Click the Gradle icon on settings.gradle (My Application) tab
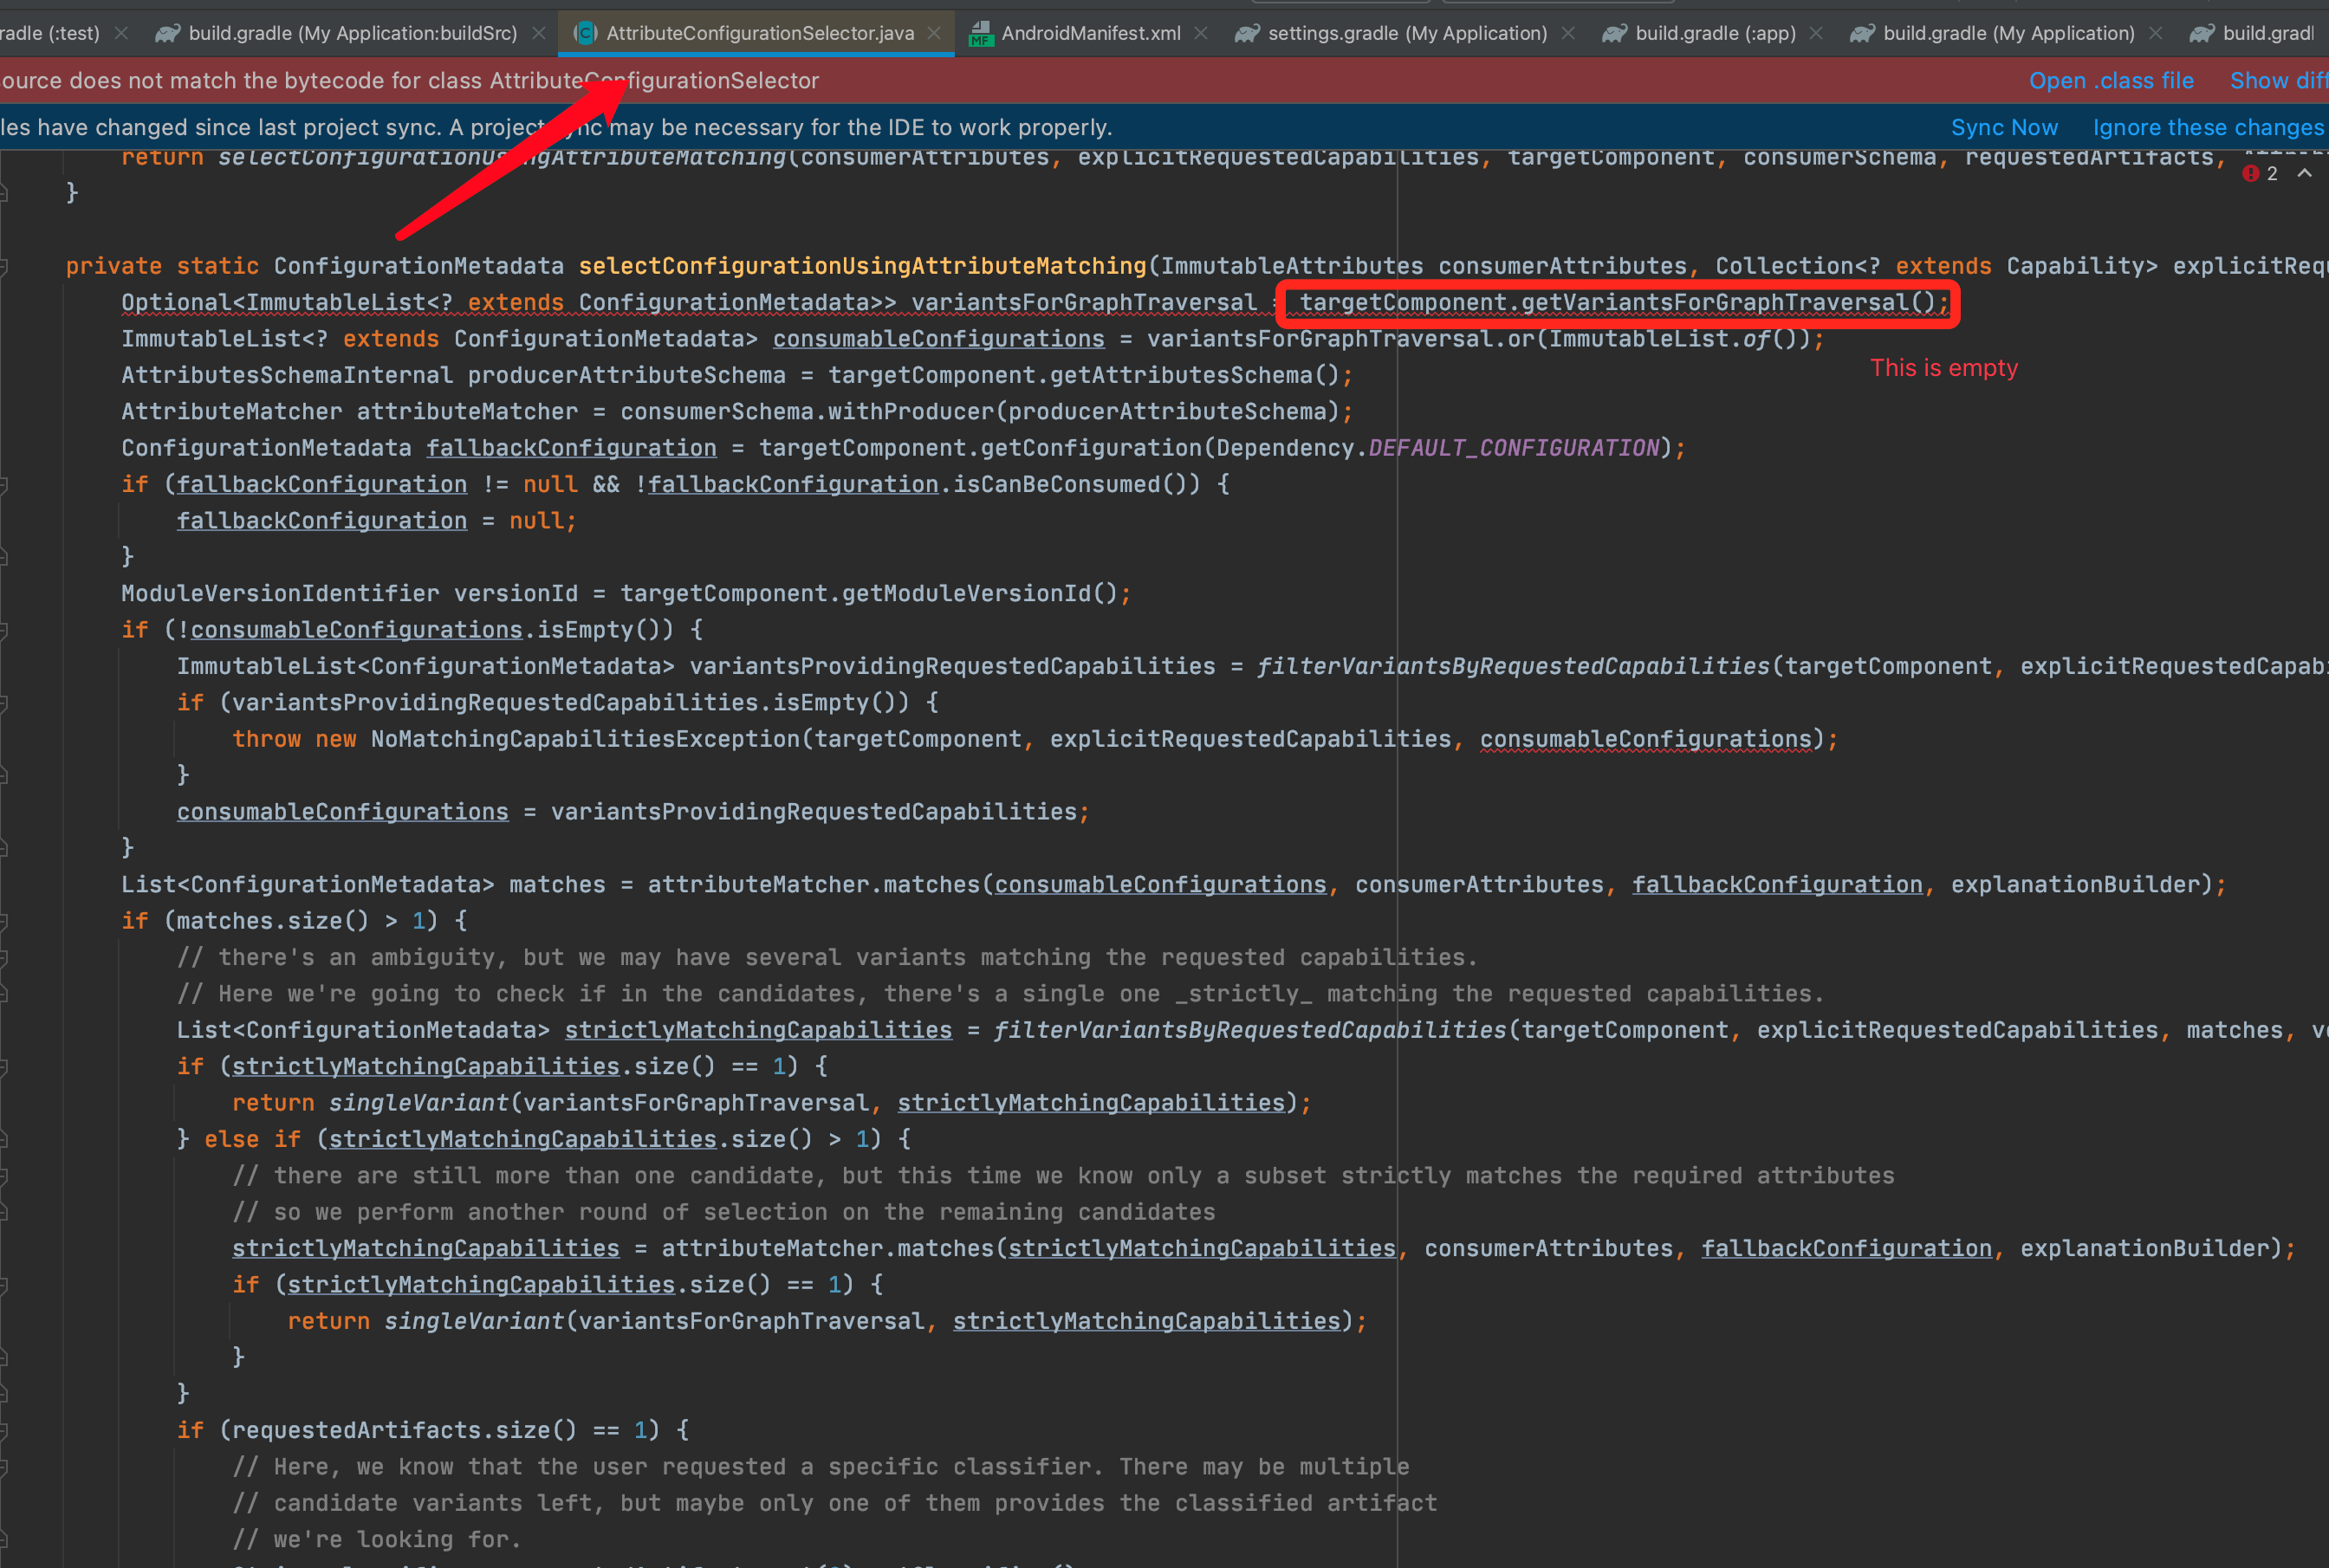 (x=1246, y=33)
